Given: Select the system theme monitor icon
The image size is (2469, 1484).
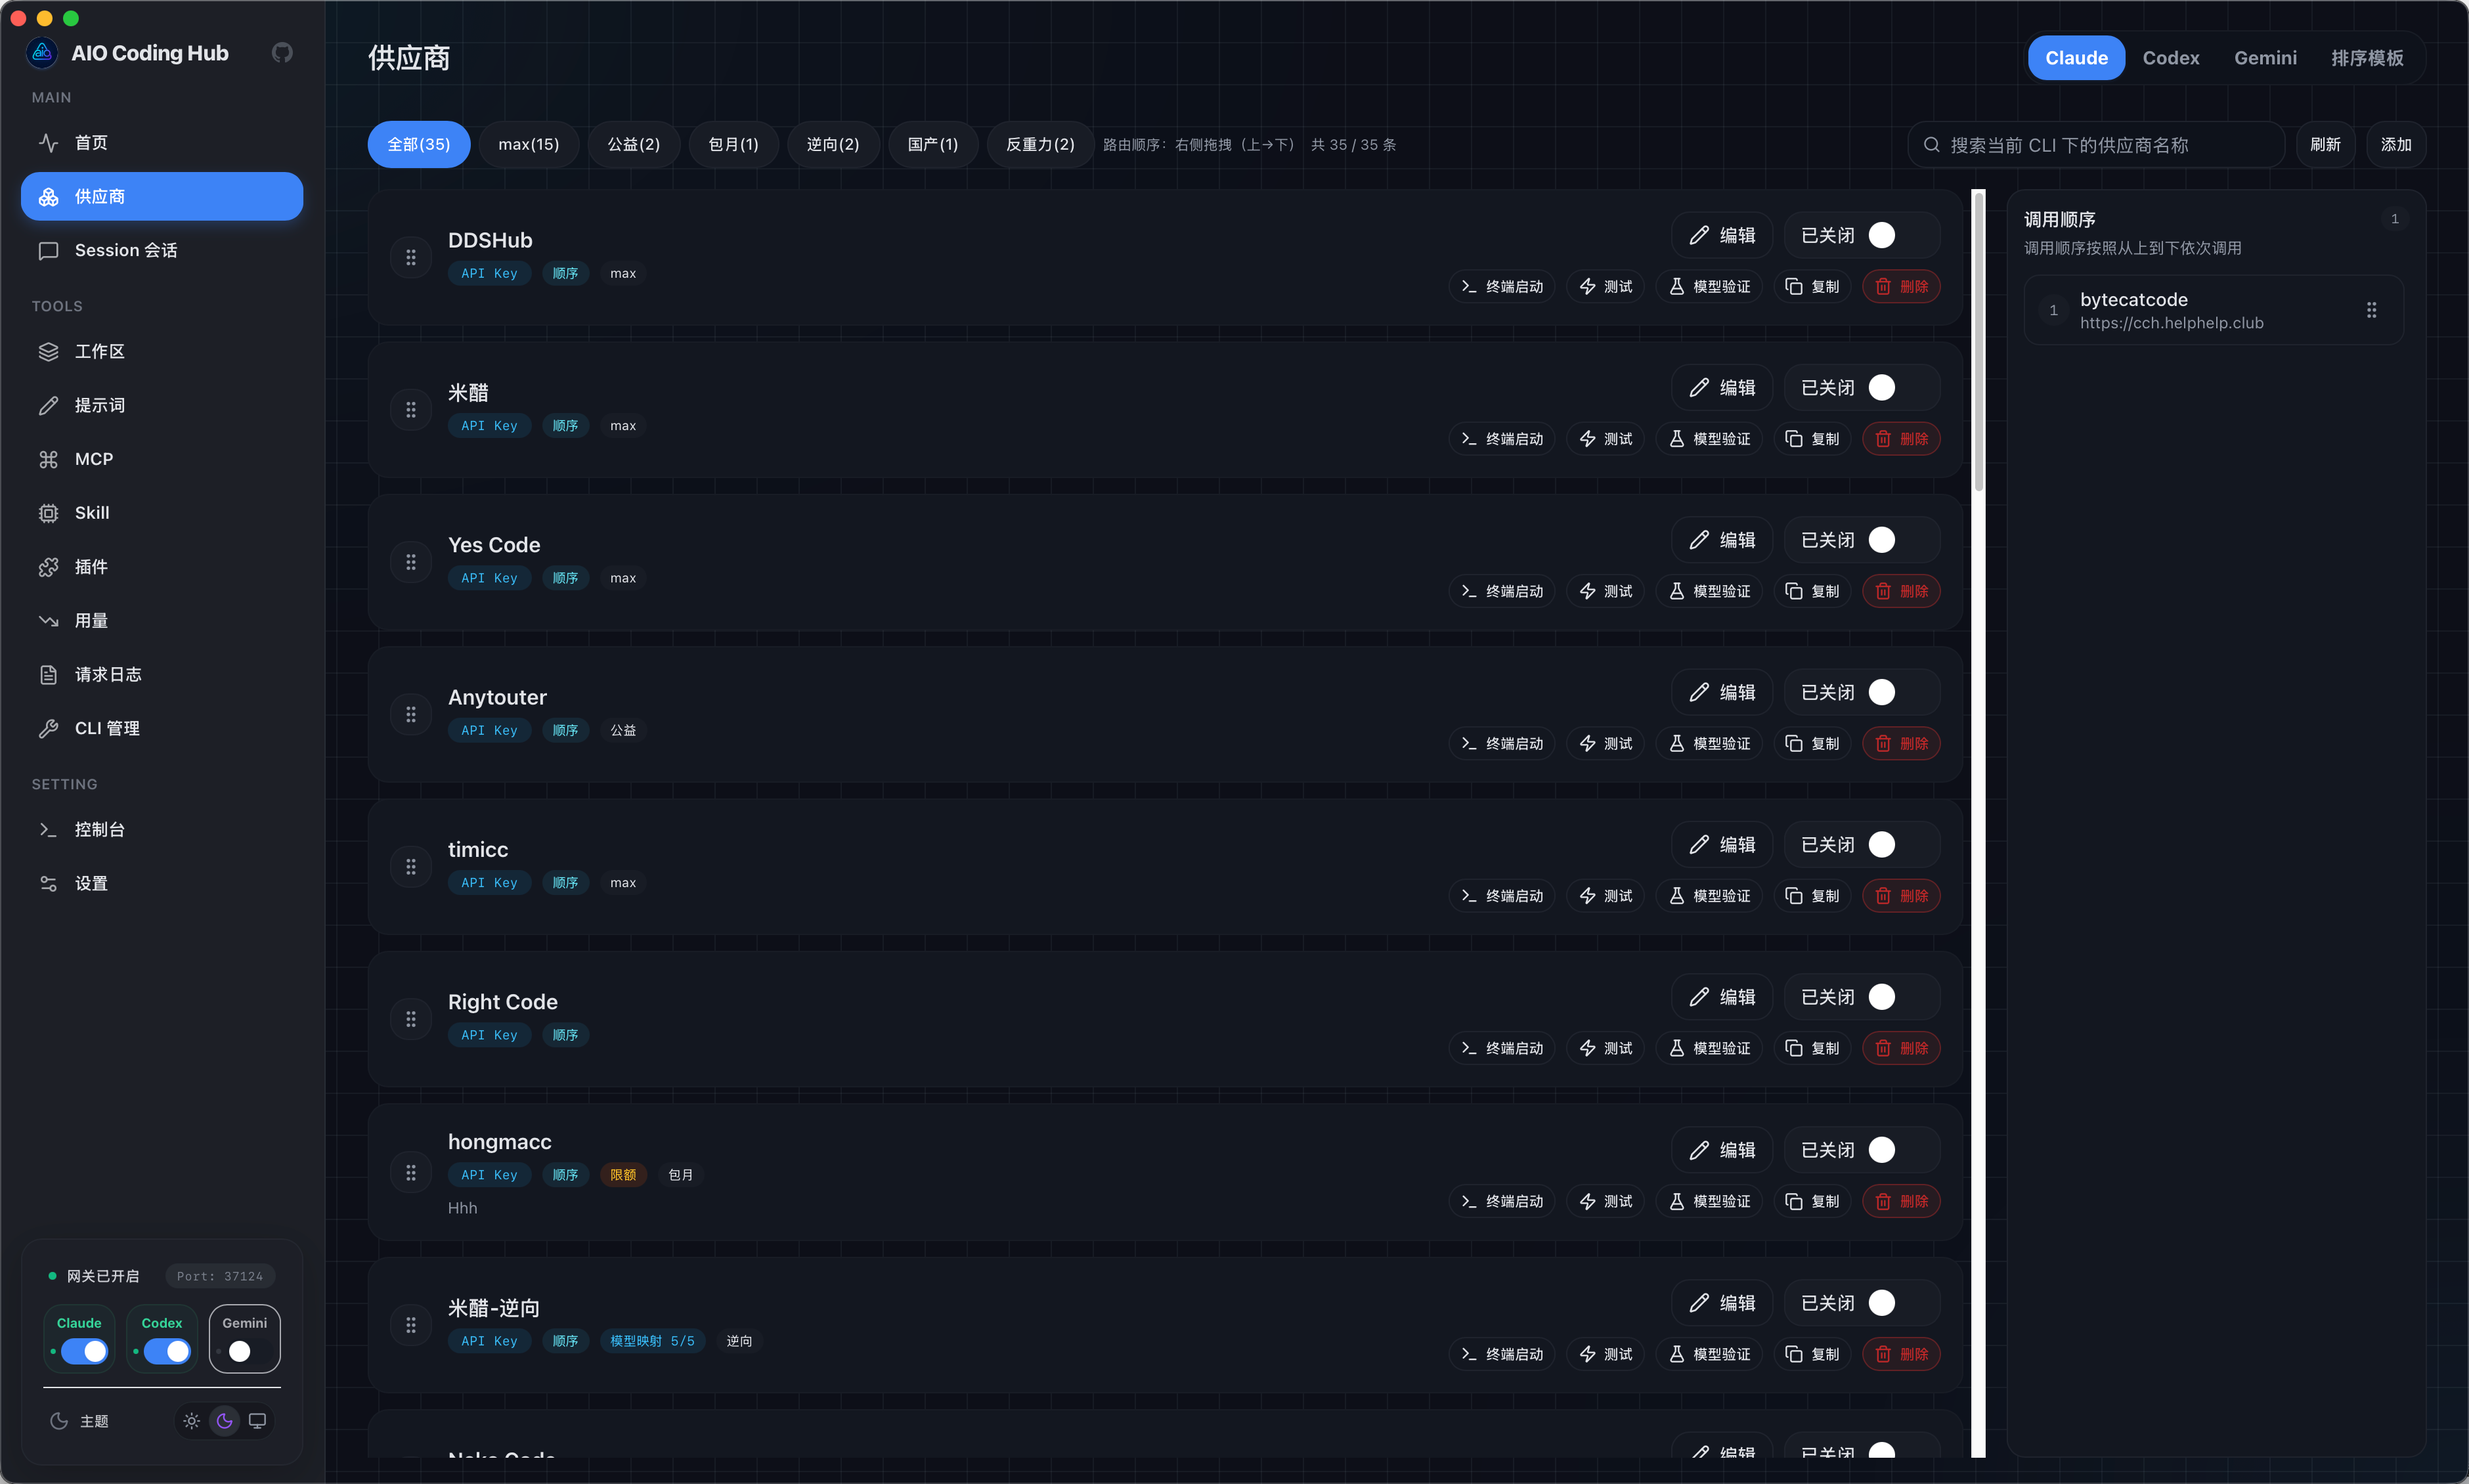Looking at the screenshot, I should 257,1421.
